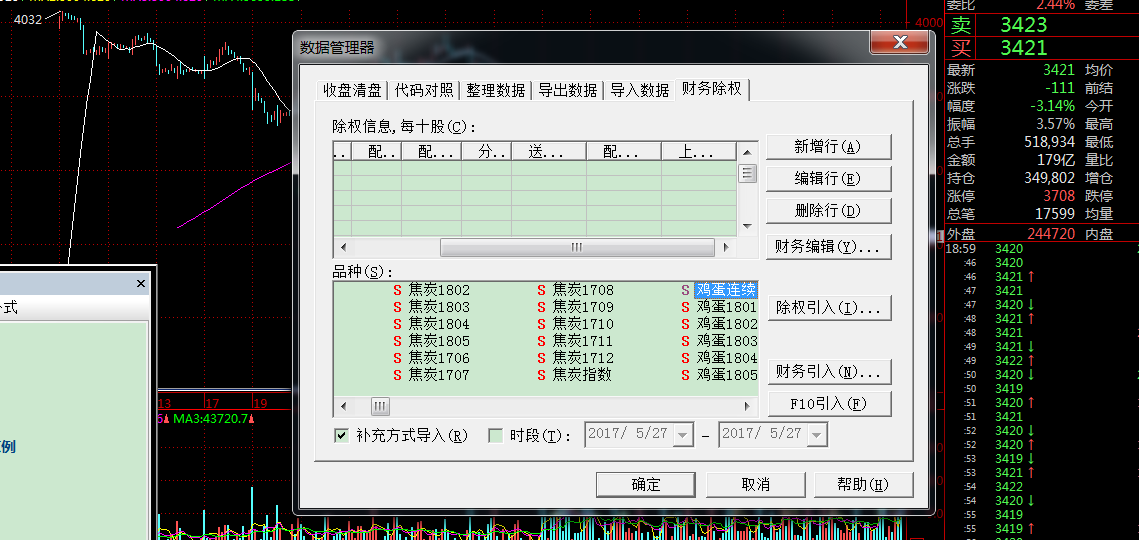This screenshot has width=1139, height=540.
Task: Select the 焦炭1802 item's S icon
Action: [397, 290]
